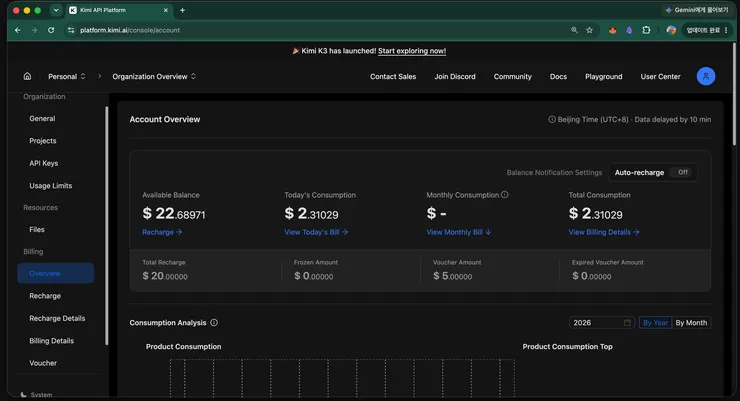The height and width of the screenshot is (401, 740).
Task: Click the page vertical scrollbar
Action: tap(734, 94)
